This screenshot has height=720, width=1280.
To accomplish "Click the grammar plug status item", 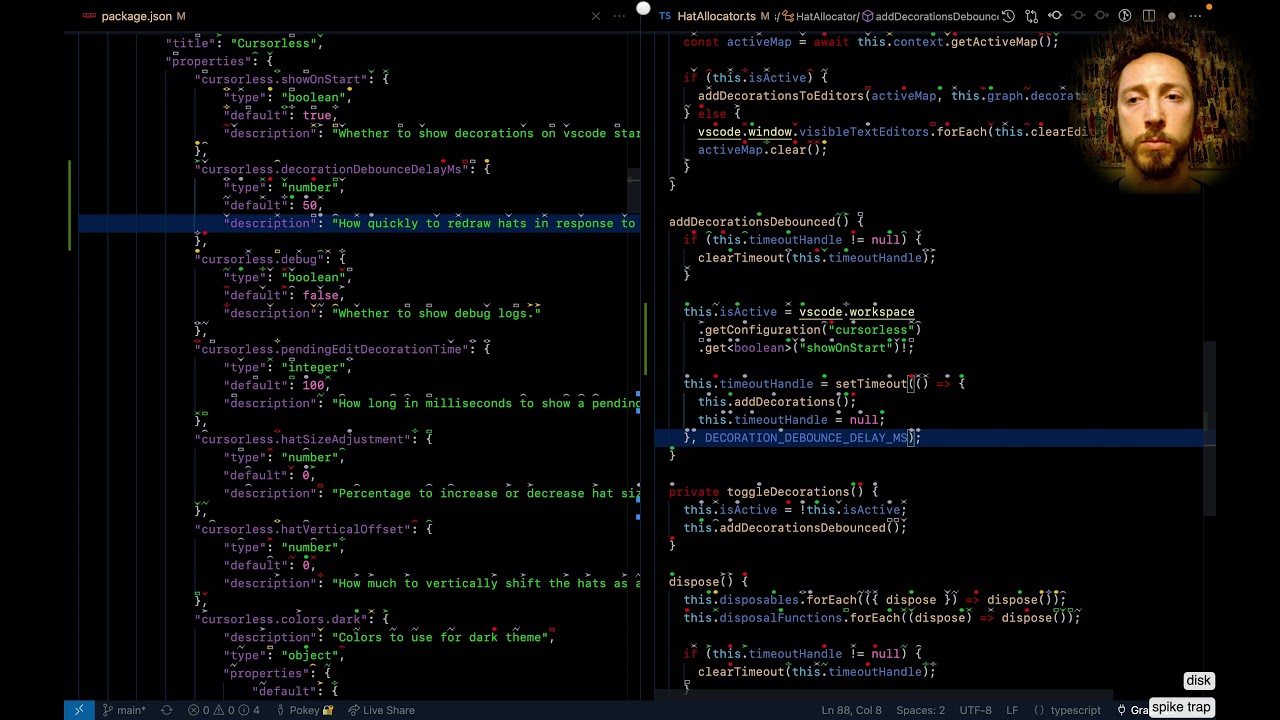I will [1133, 710].
